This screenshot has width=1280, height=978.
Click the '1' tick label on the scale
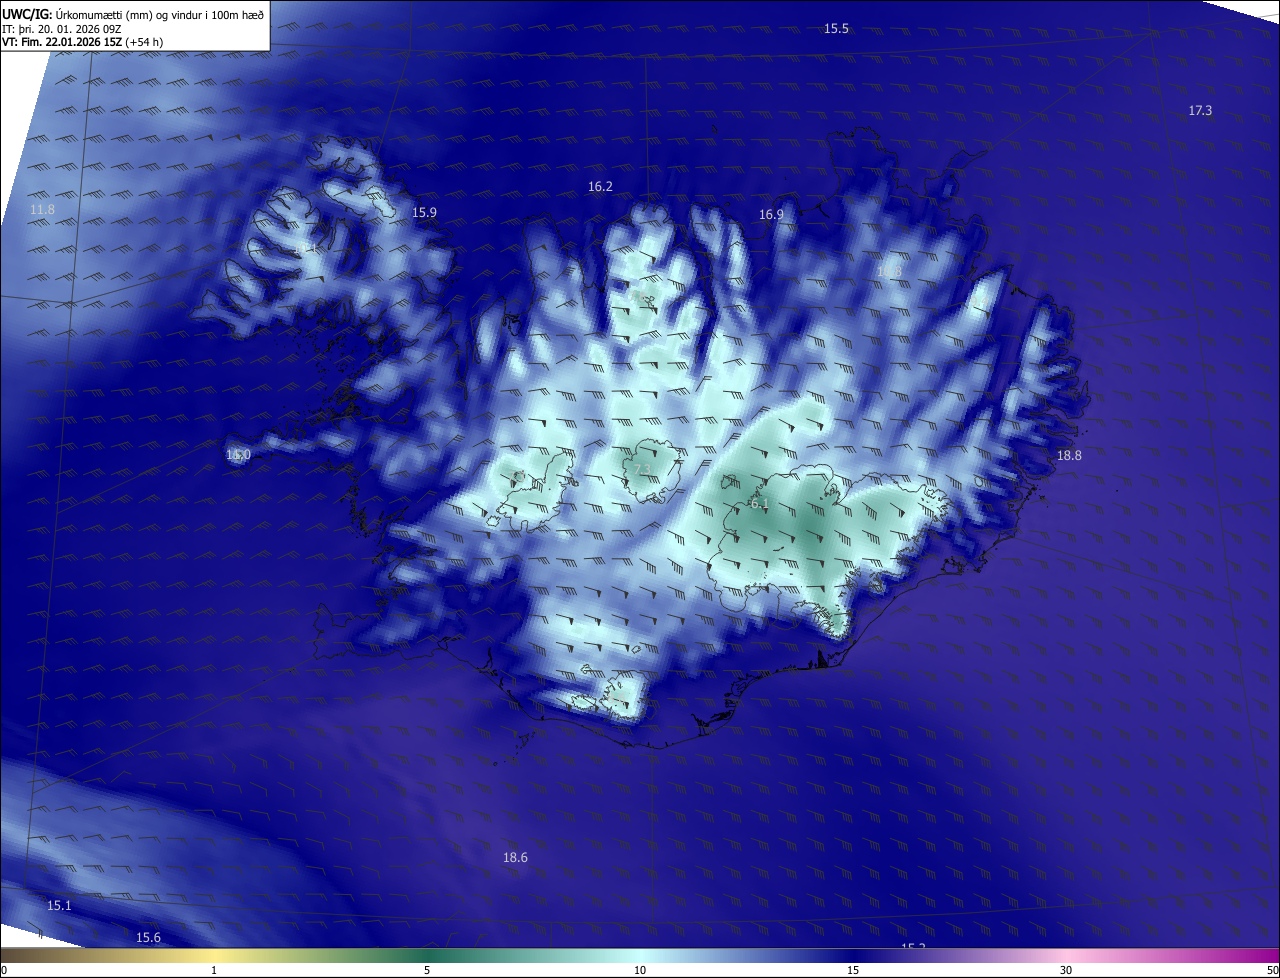point(214,971)
